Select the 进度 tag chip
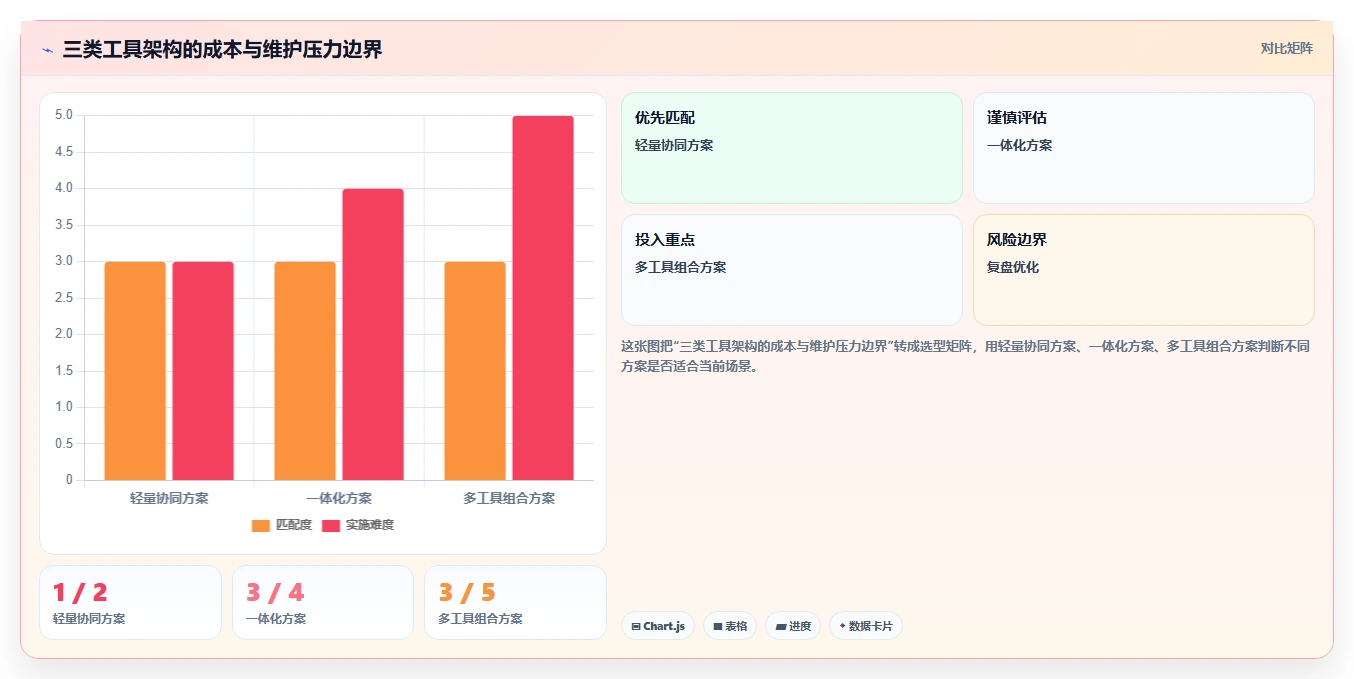Image resolution: width=1354 pixels, height=679 pixels. click(x=793, y=626)
